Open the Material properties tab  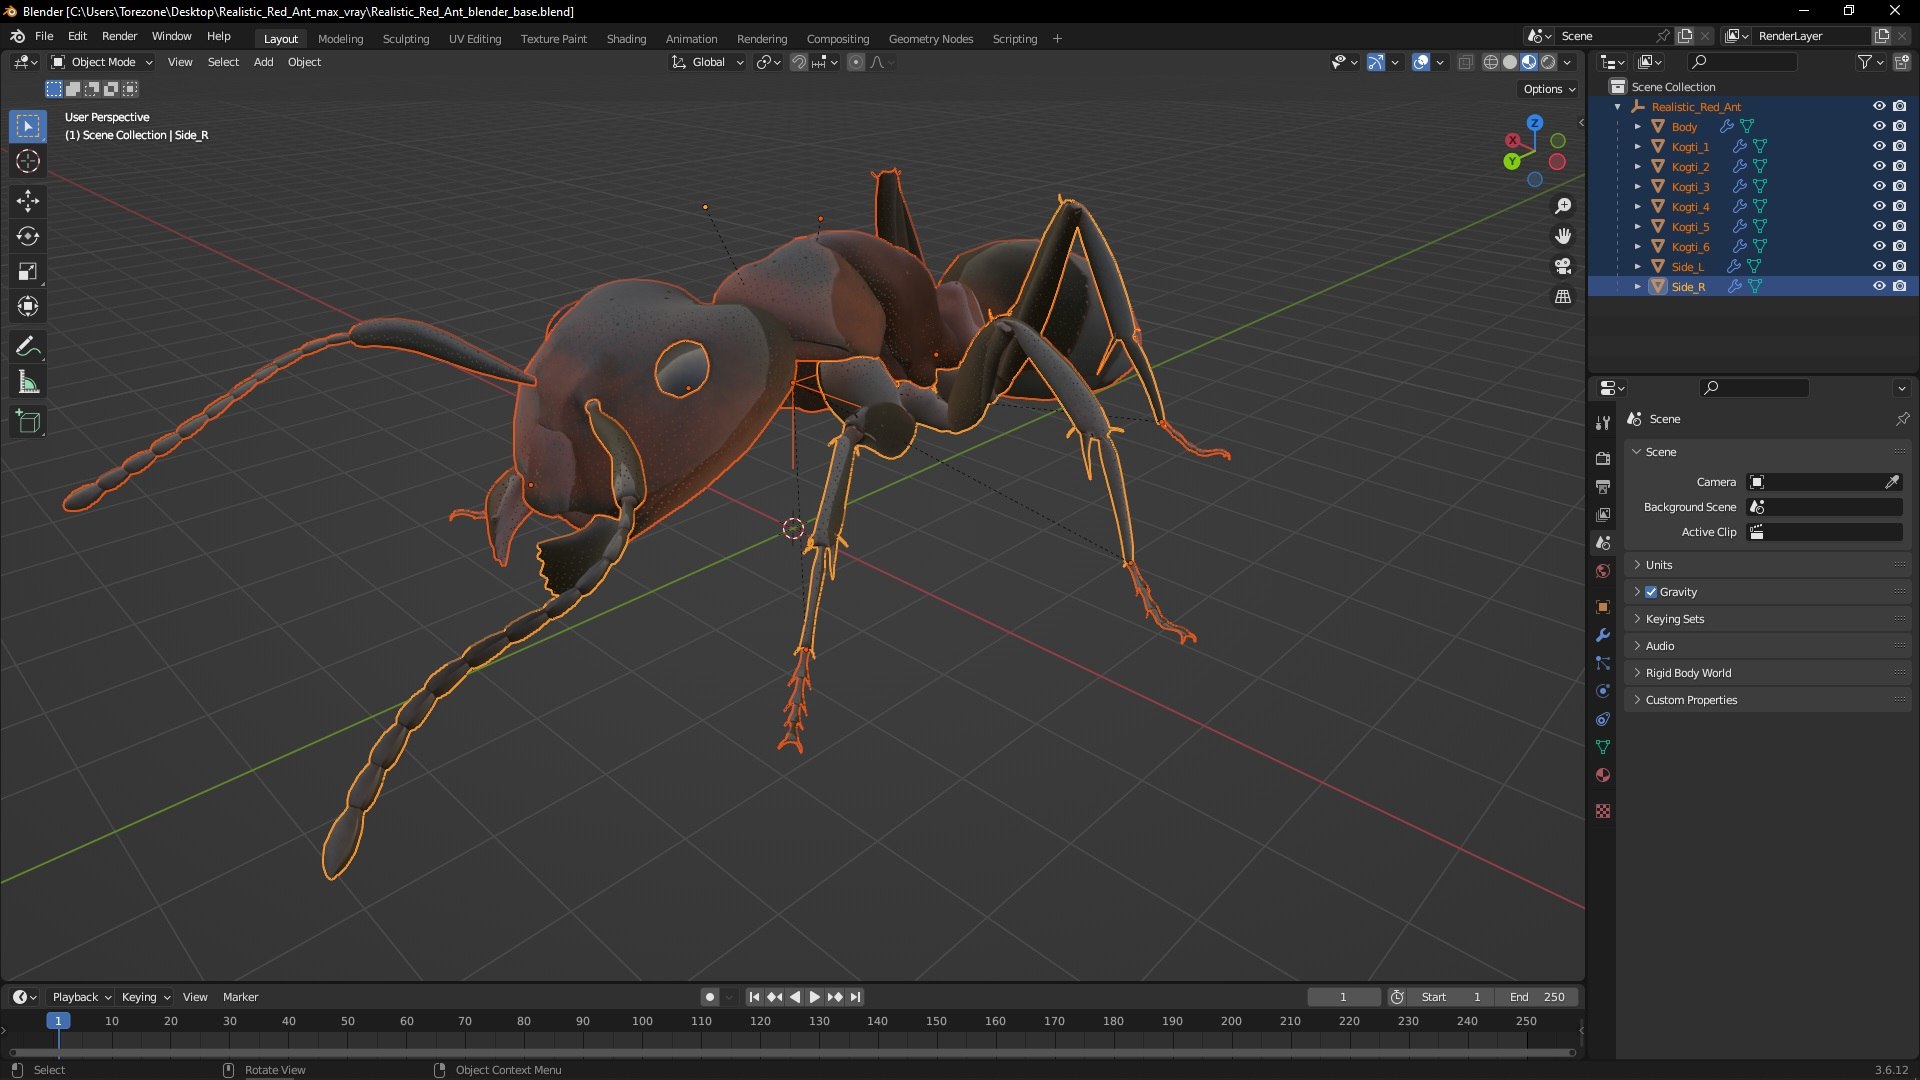pyautogui.click(x=1603, y=775)
